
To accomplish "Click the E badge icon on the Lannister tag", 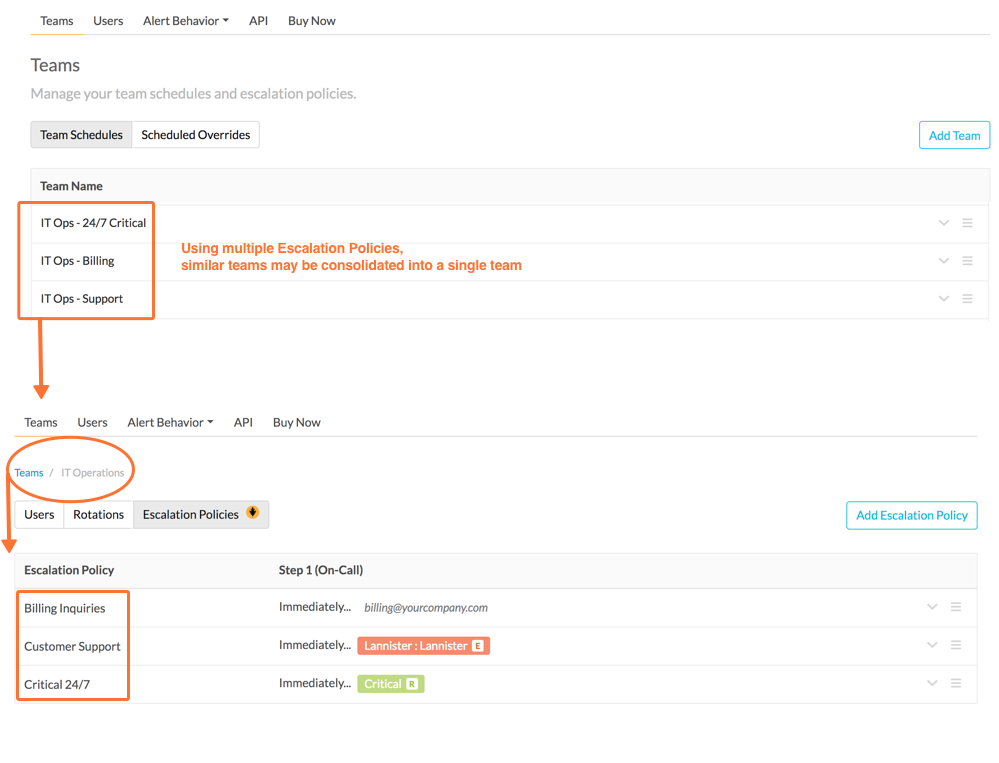I will tap(478, 646).
